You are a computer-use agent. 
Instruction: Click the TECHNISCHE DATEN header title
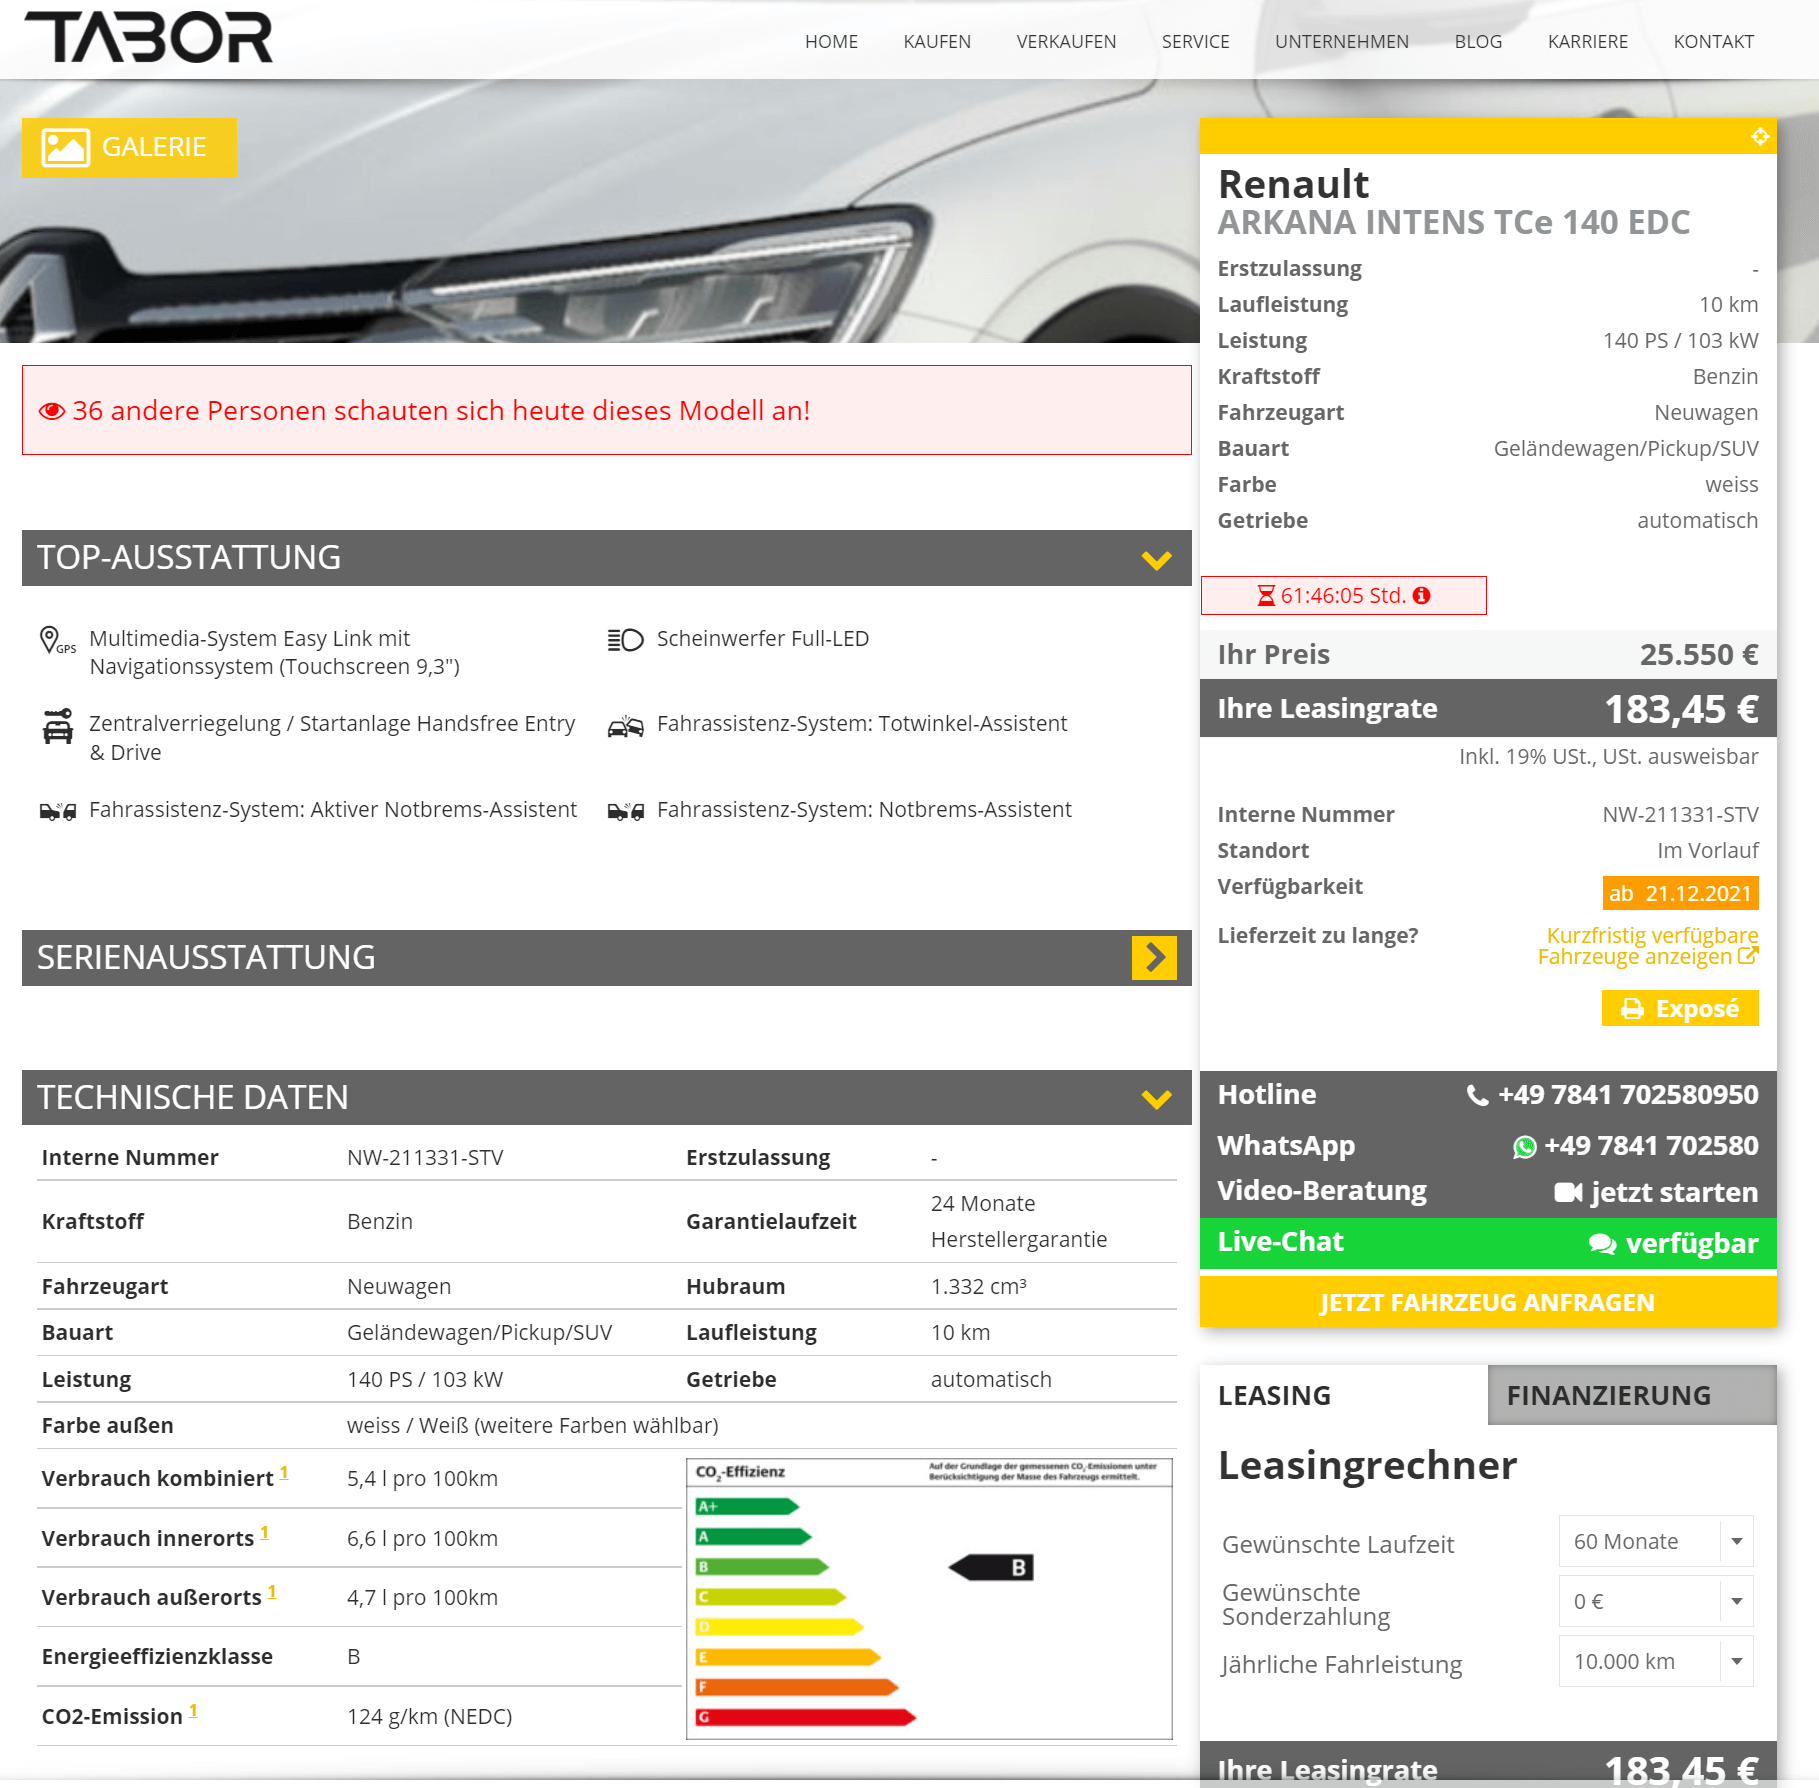(193, 1098)
